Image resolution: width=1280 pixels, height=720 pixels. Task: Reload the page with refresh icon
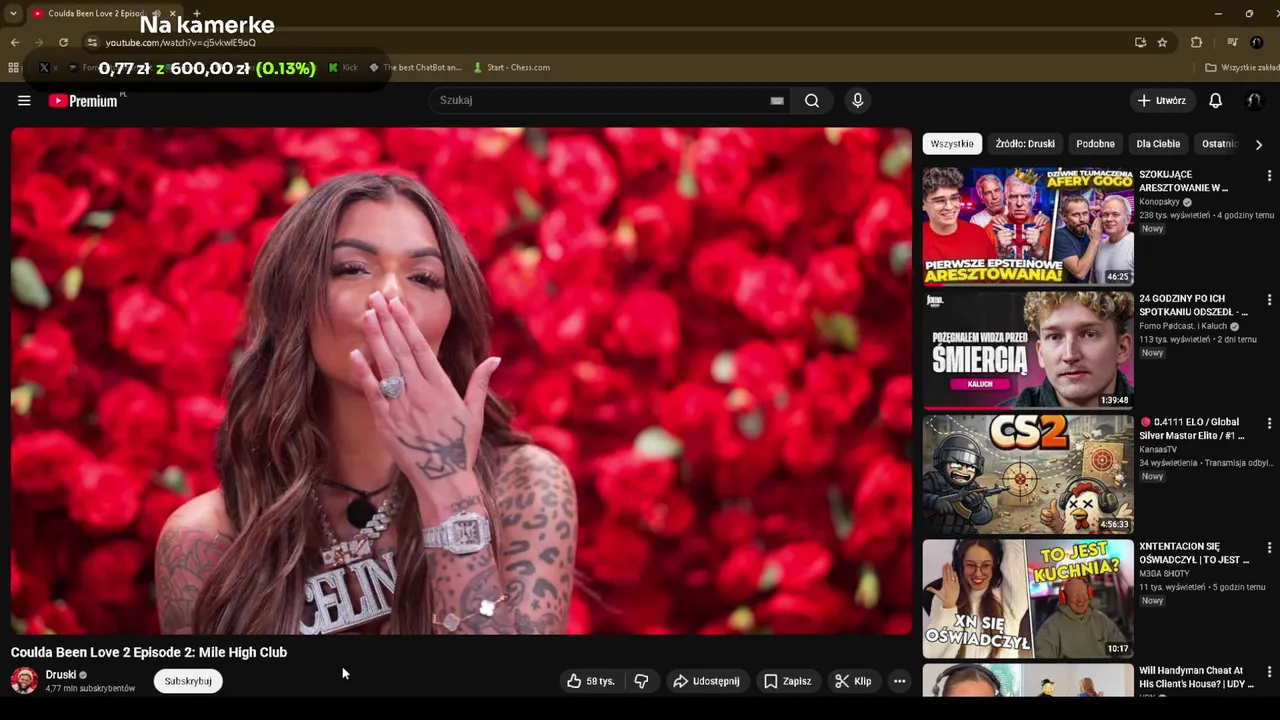tap(63, 42)
